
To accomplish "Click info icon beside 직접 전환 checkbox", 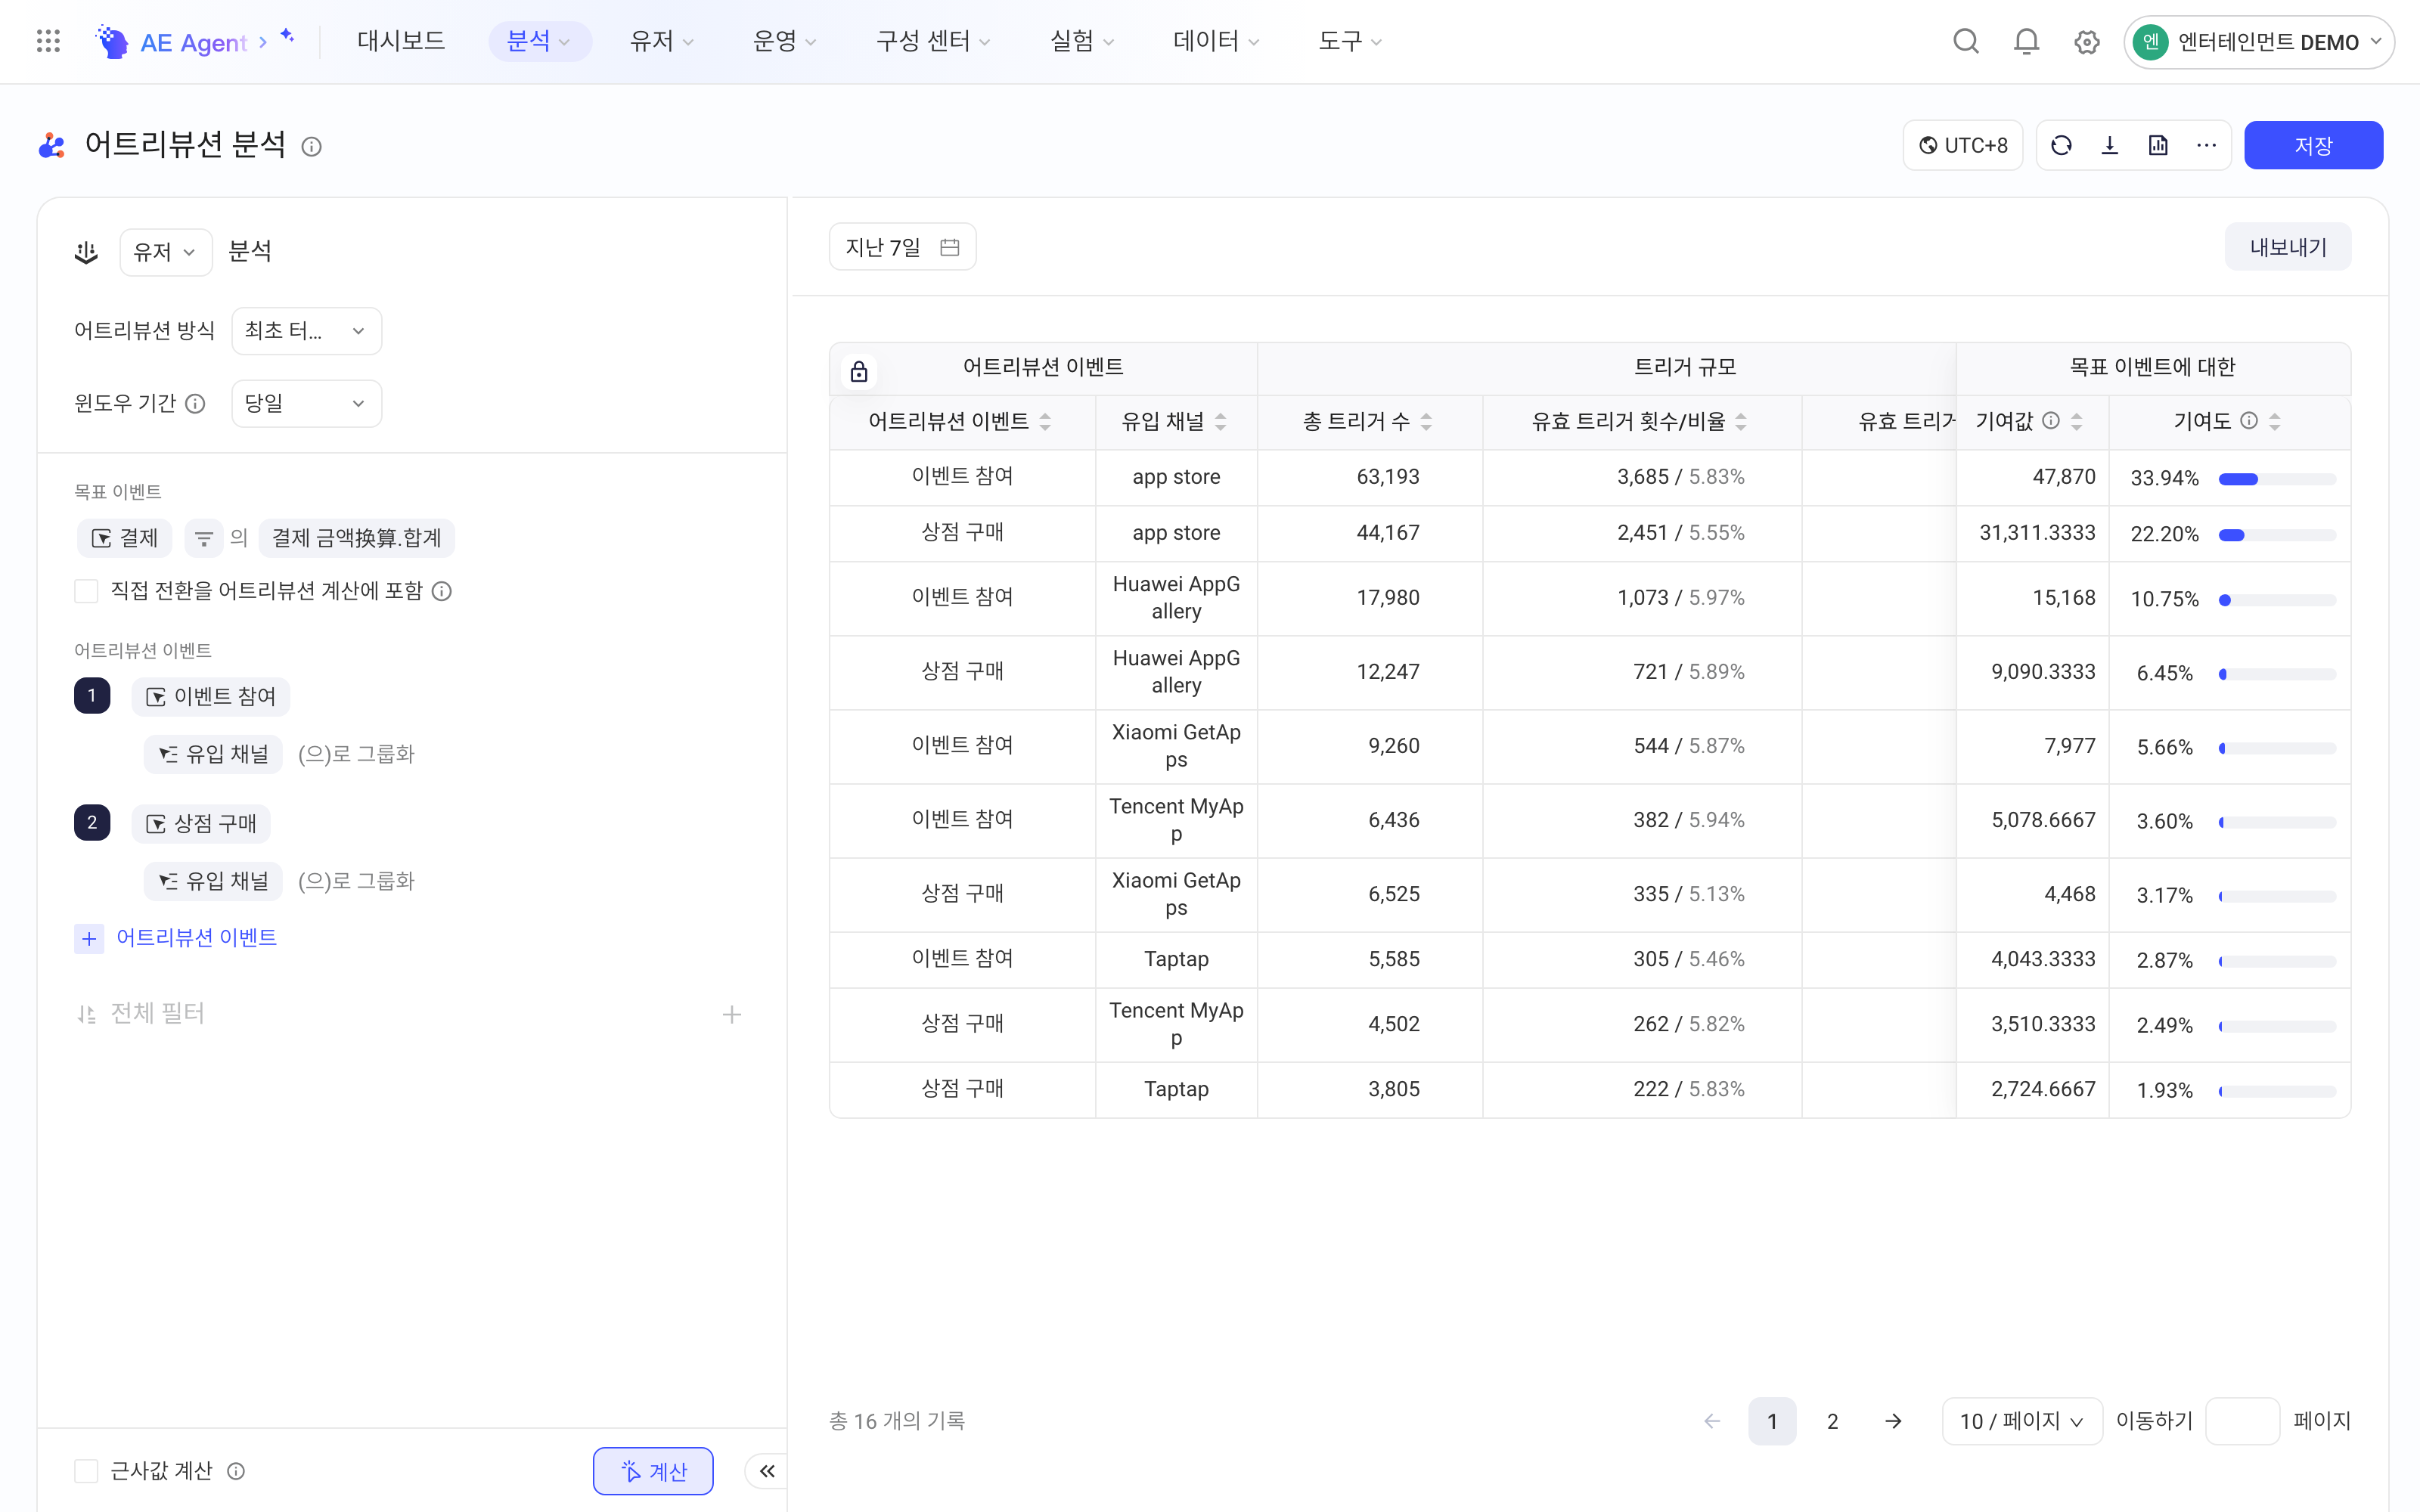I will [x=442, y=591].
